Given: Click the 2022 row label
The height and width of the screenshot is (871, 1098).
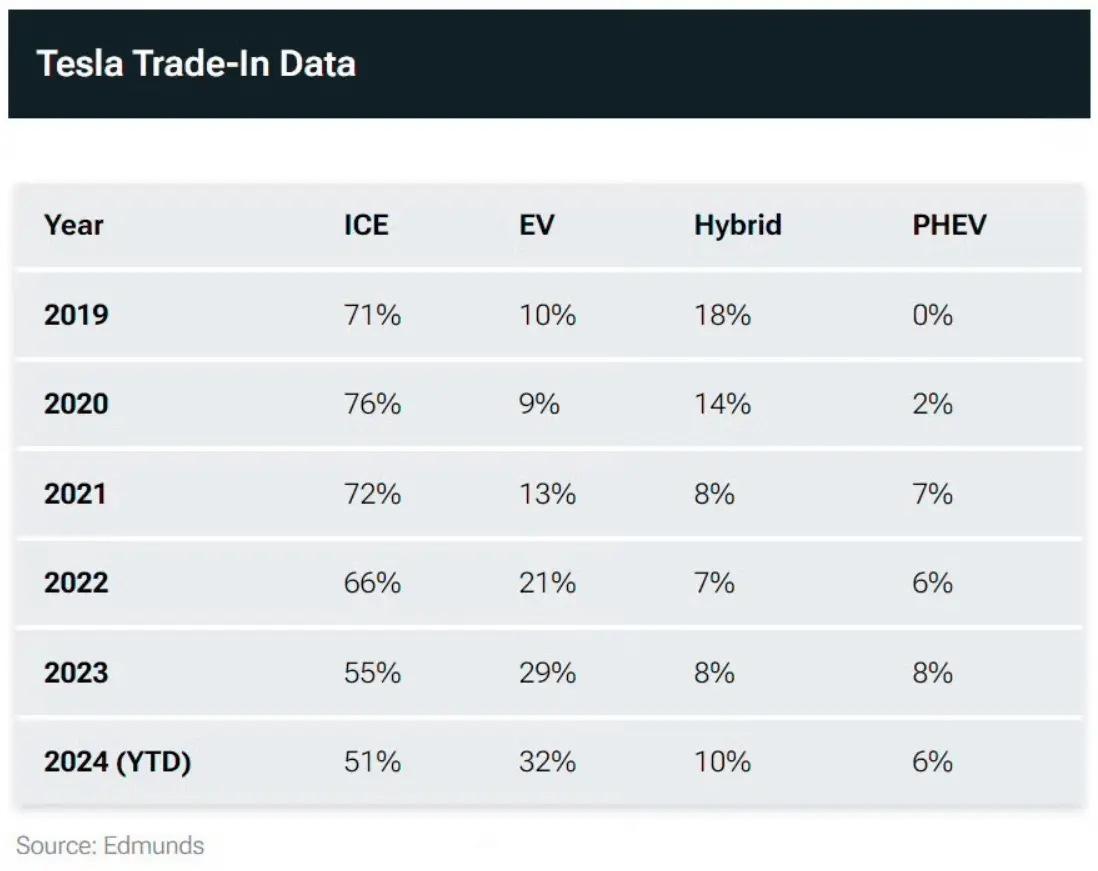Looking at the screenshot, I should pyautogui.click(x=76, y=583).
